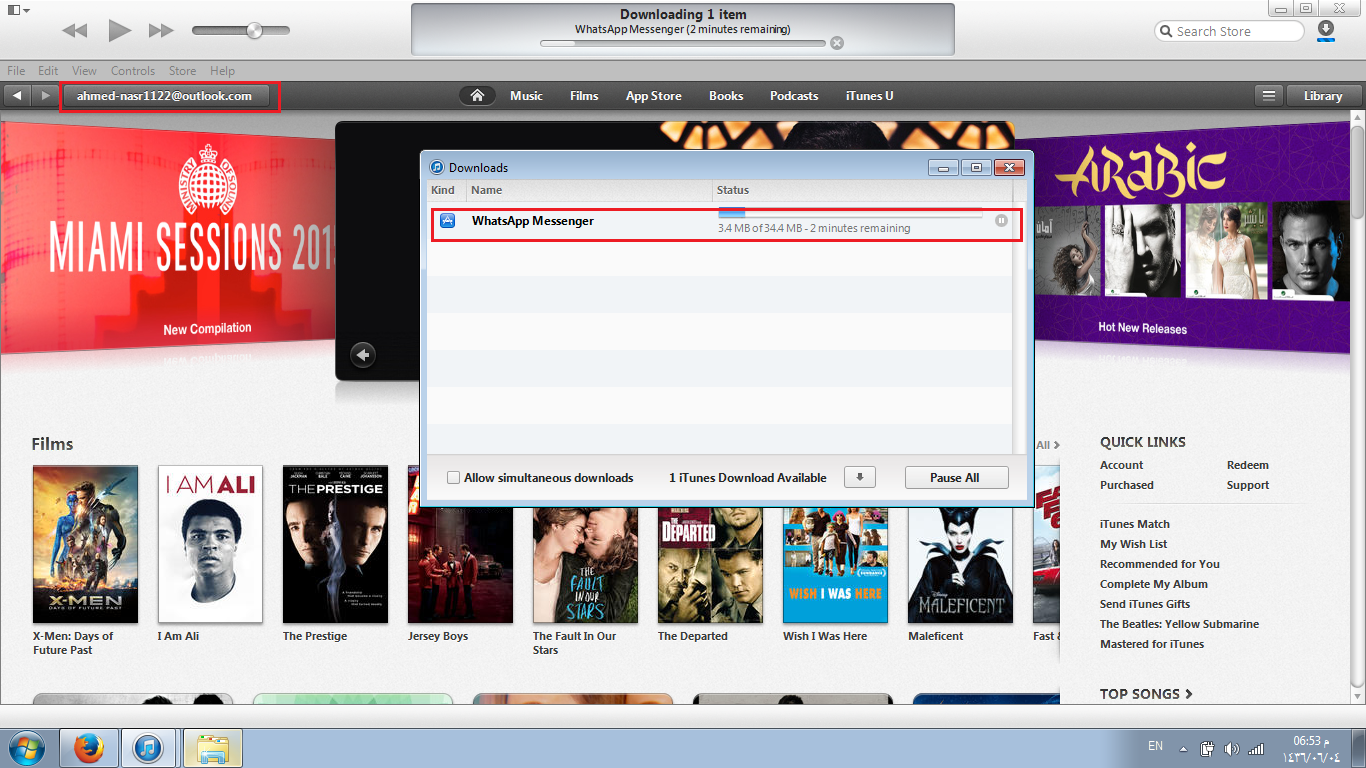Return to the Library
This screenshot has width=1366, height=768.
click(x=1323, y=96)
